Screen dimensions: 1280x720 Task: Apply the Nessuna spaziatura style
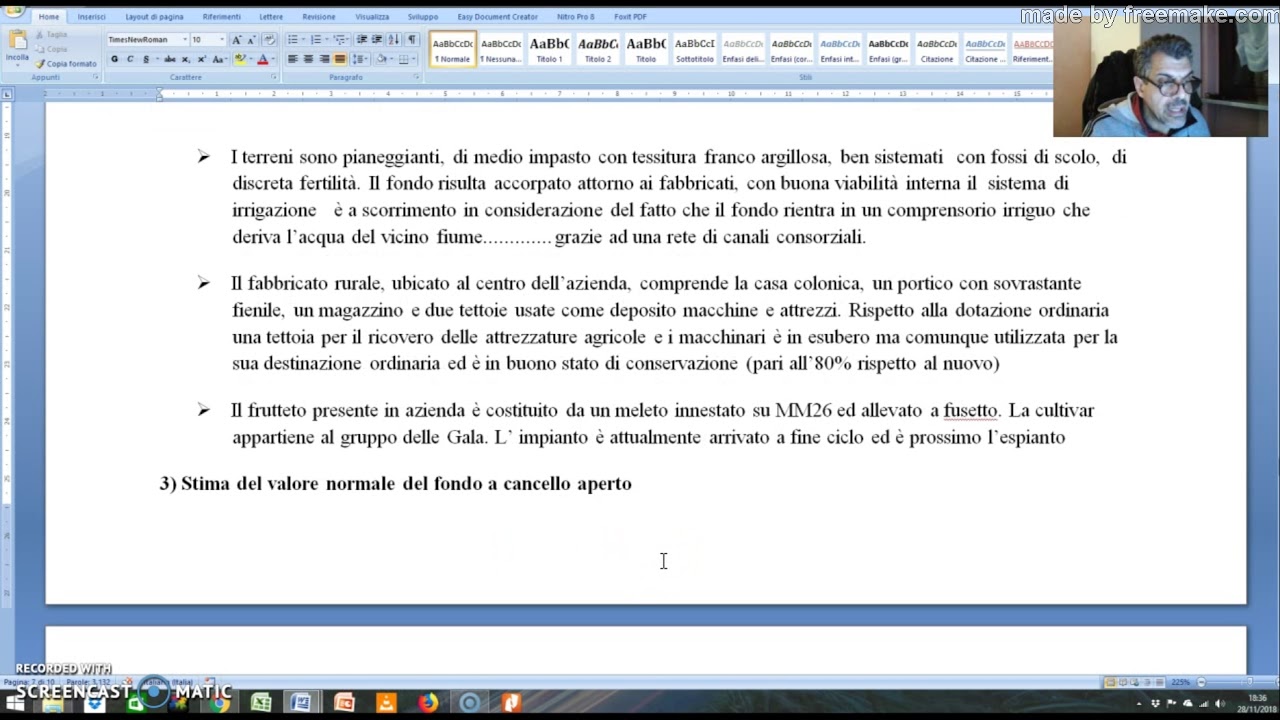click(501, 49)
